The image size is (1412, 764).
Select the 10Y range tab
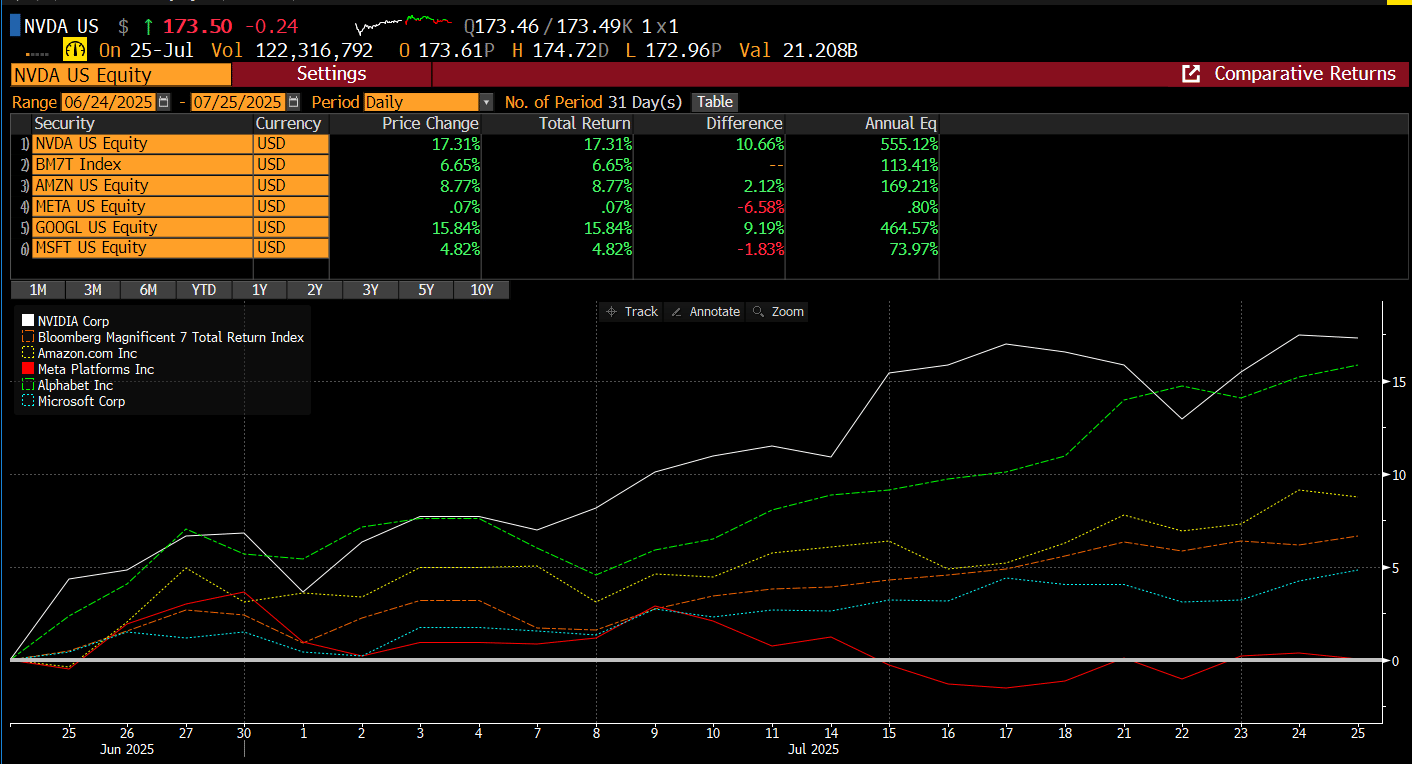coord(481,290)
